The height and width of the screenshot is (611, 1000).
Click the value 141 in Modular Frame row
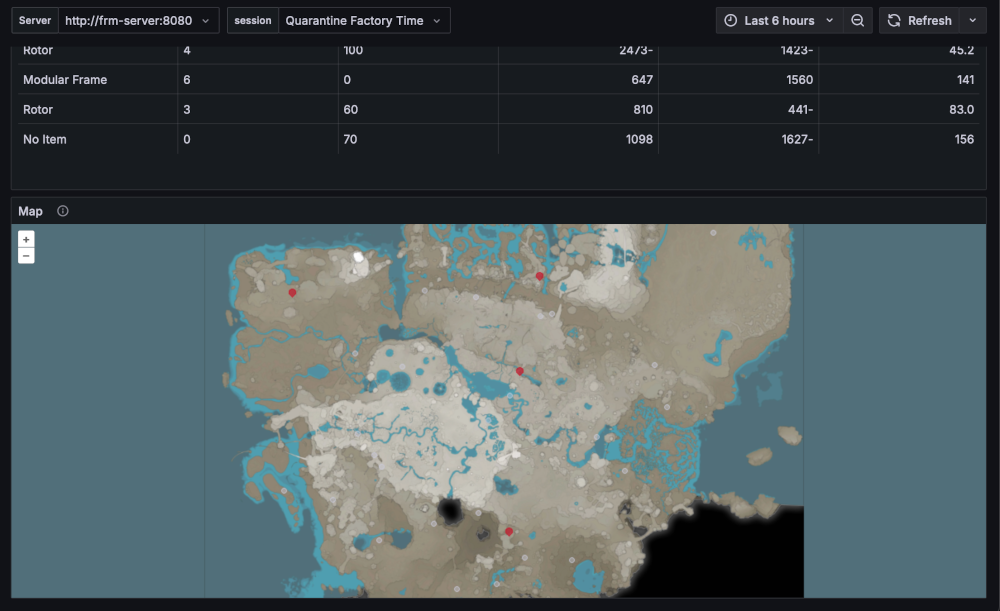click(965, 80)
